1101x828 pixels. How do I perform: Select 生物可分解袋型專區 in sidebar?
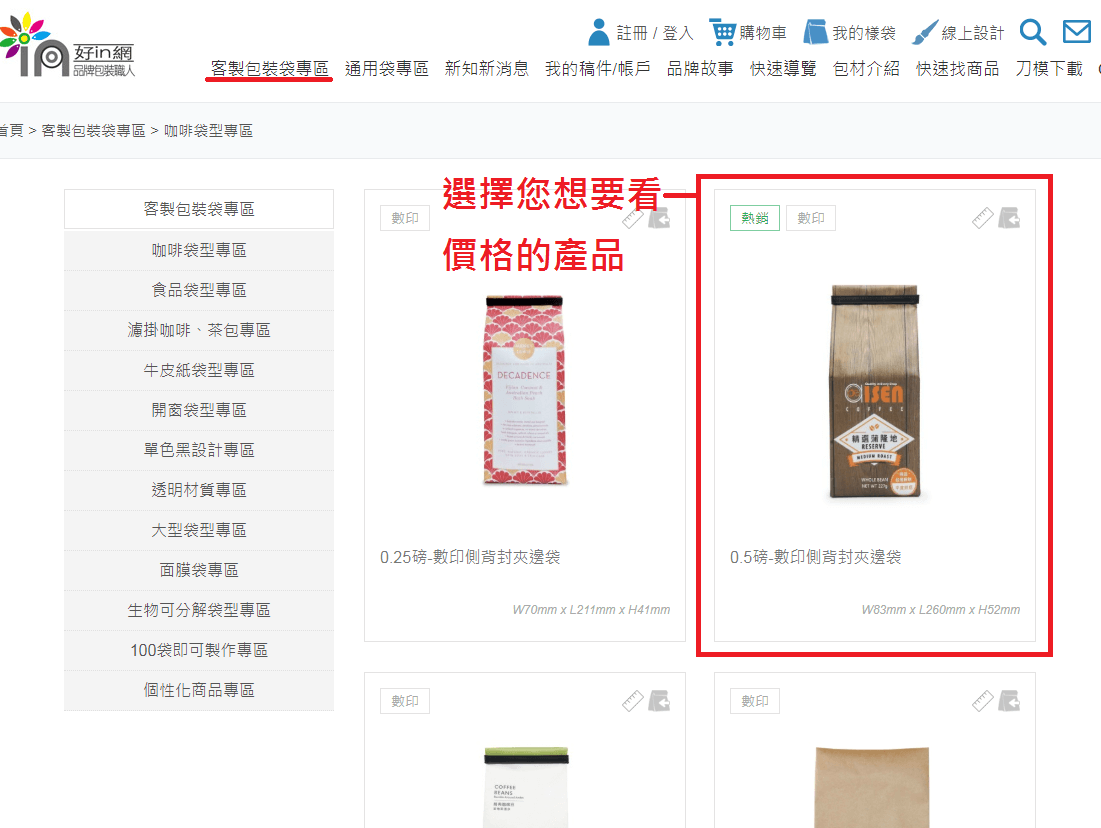click(x=199, y=610)
